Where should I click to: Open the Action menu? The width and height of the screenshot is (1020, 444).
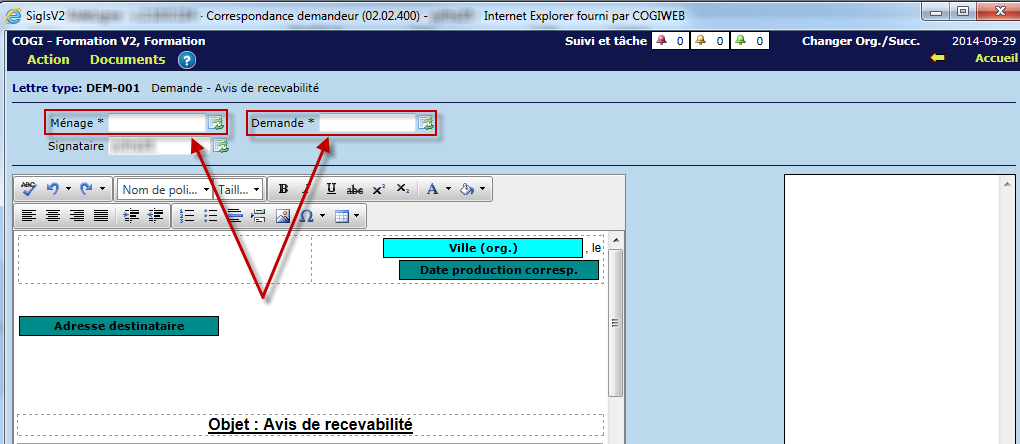pyautogui.click(x=48, y=60)
